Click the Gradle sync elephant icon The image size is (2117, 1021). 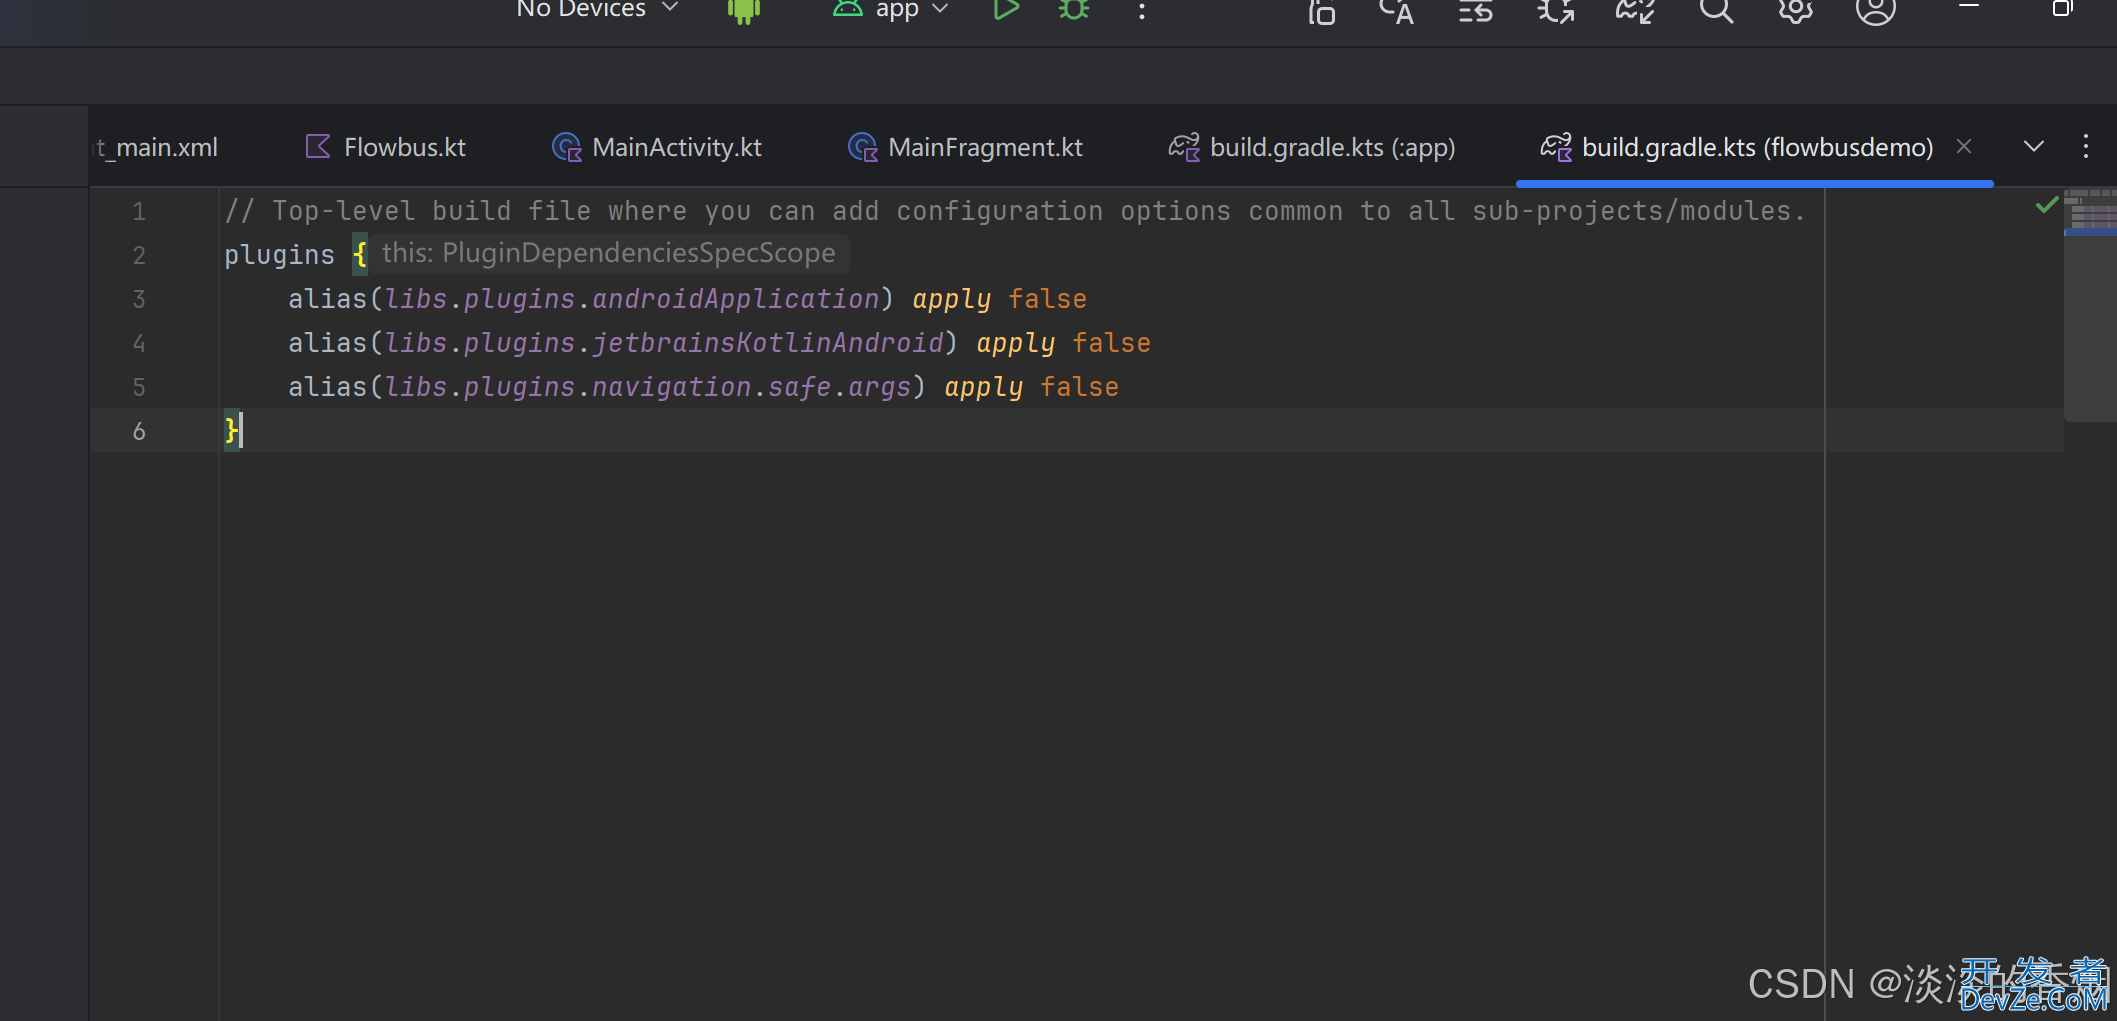pyautogui.click(x=1636, y=12)
